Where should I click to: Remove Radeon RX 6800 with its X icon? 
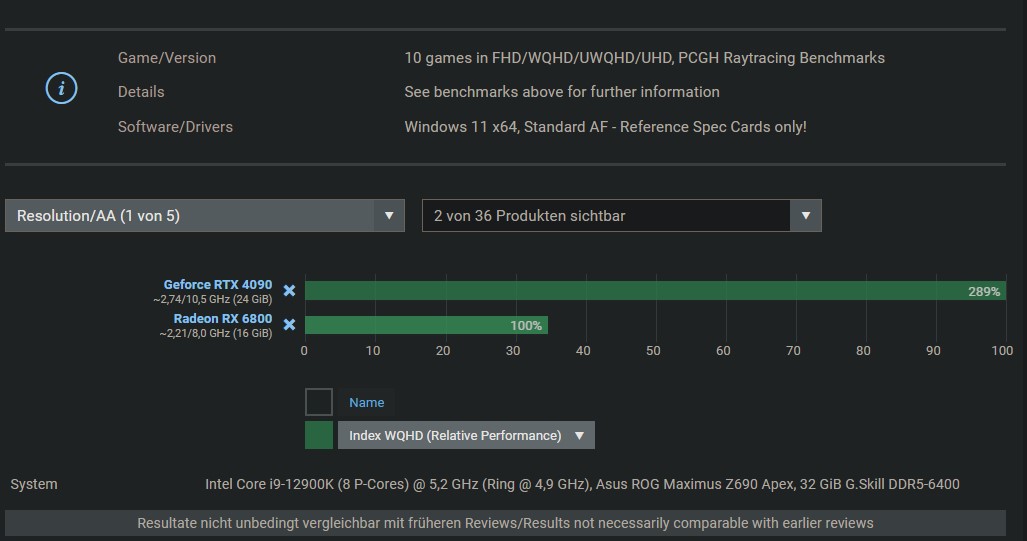(289, 325)
